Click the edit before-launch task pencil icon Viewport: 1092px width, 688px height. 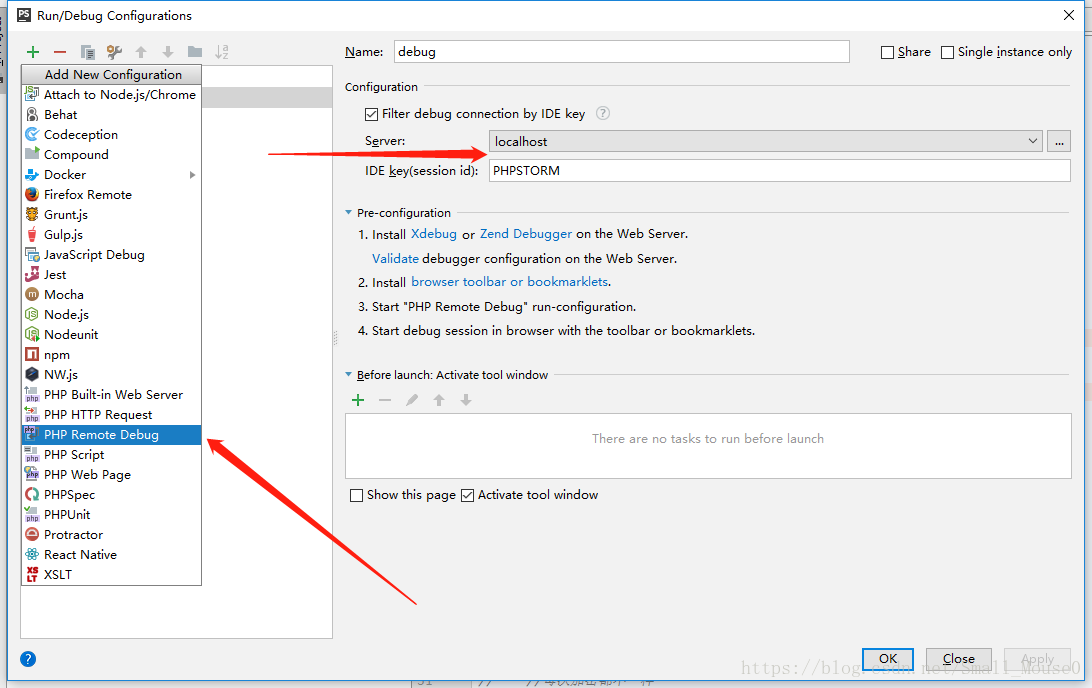[412, 400]
